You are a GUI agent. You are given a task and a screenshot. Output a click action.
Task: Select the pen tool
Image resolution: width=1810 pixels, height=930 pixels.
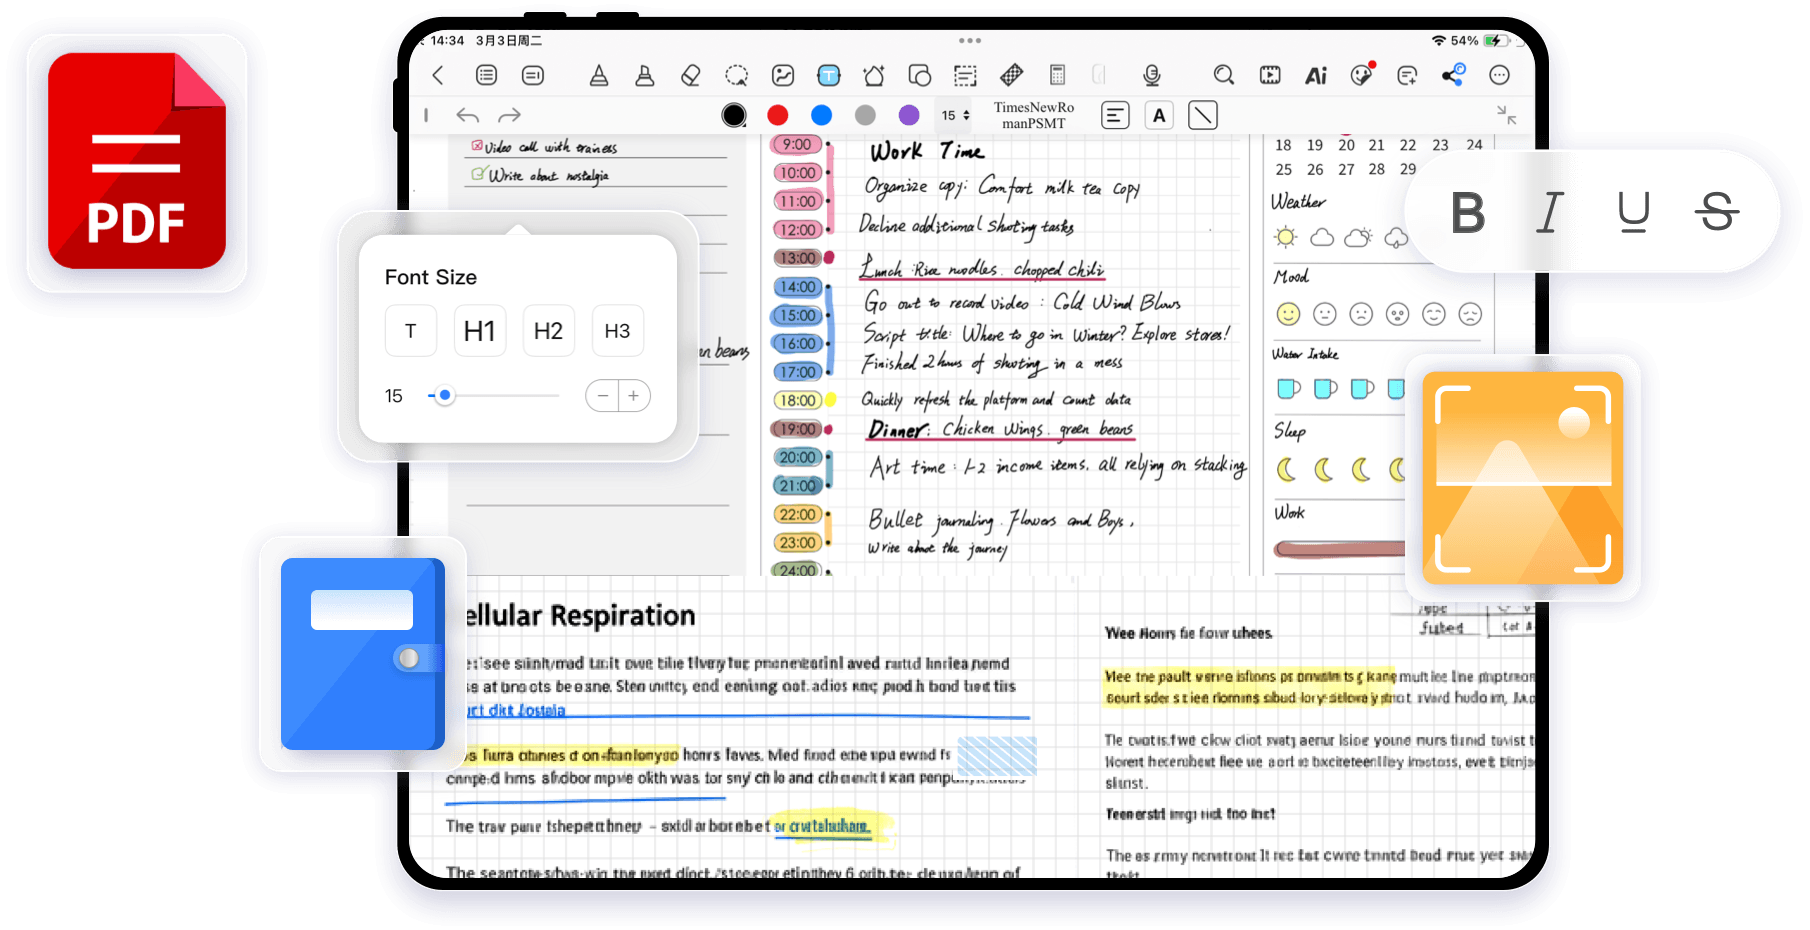pyautogui.click(x=599, y=75)
